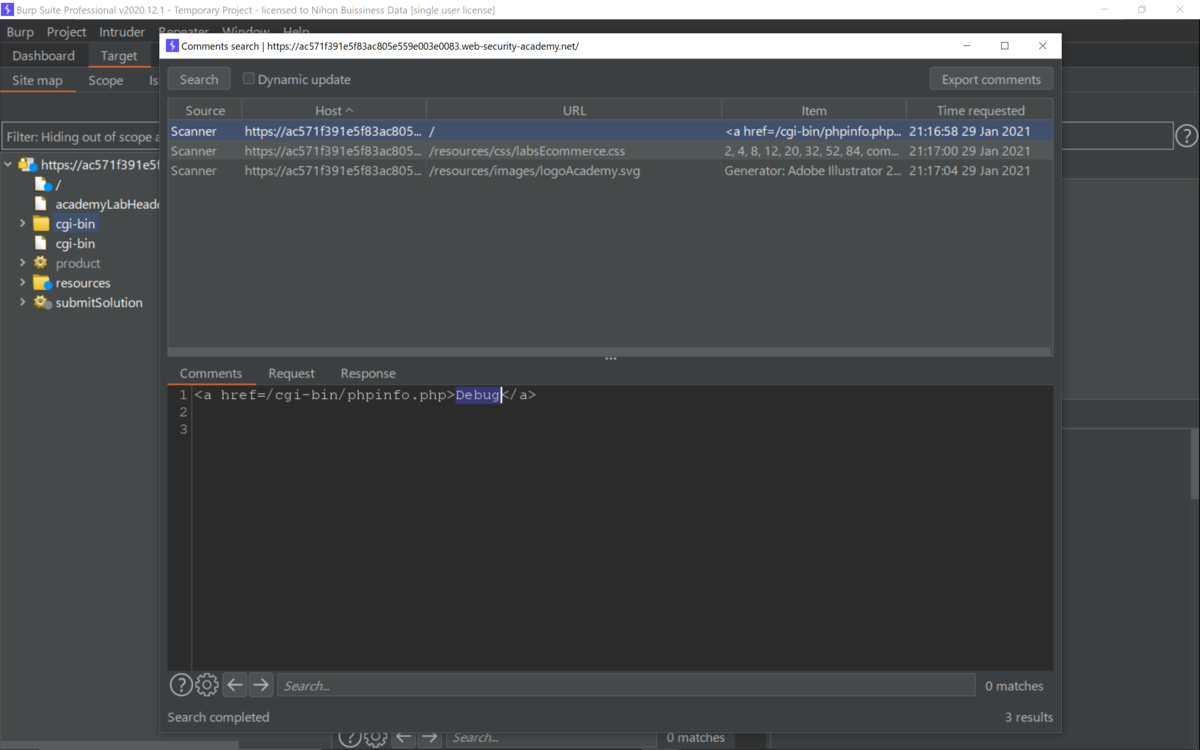Select the Comments tab in dialog

[x=211, y=373]
